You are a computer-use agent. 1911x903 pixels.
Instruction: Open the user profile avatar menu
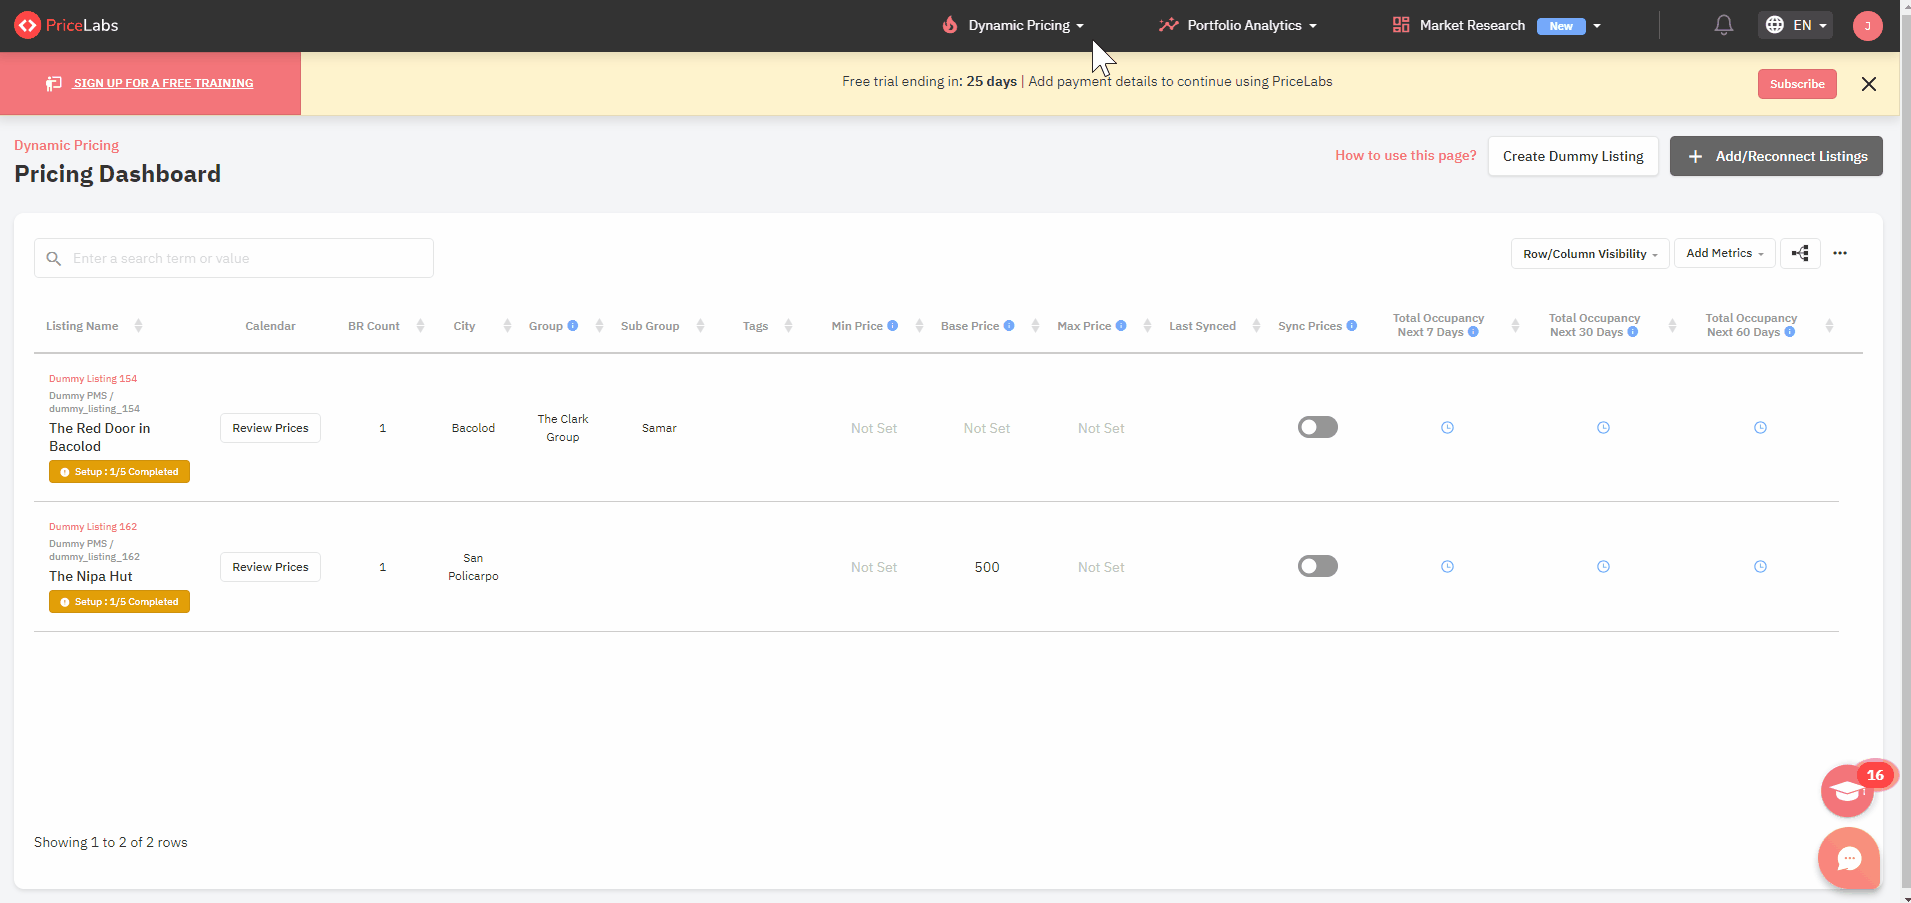pyautogui.click(x=1866, y=25)
